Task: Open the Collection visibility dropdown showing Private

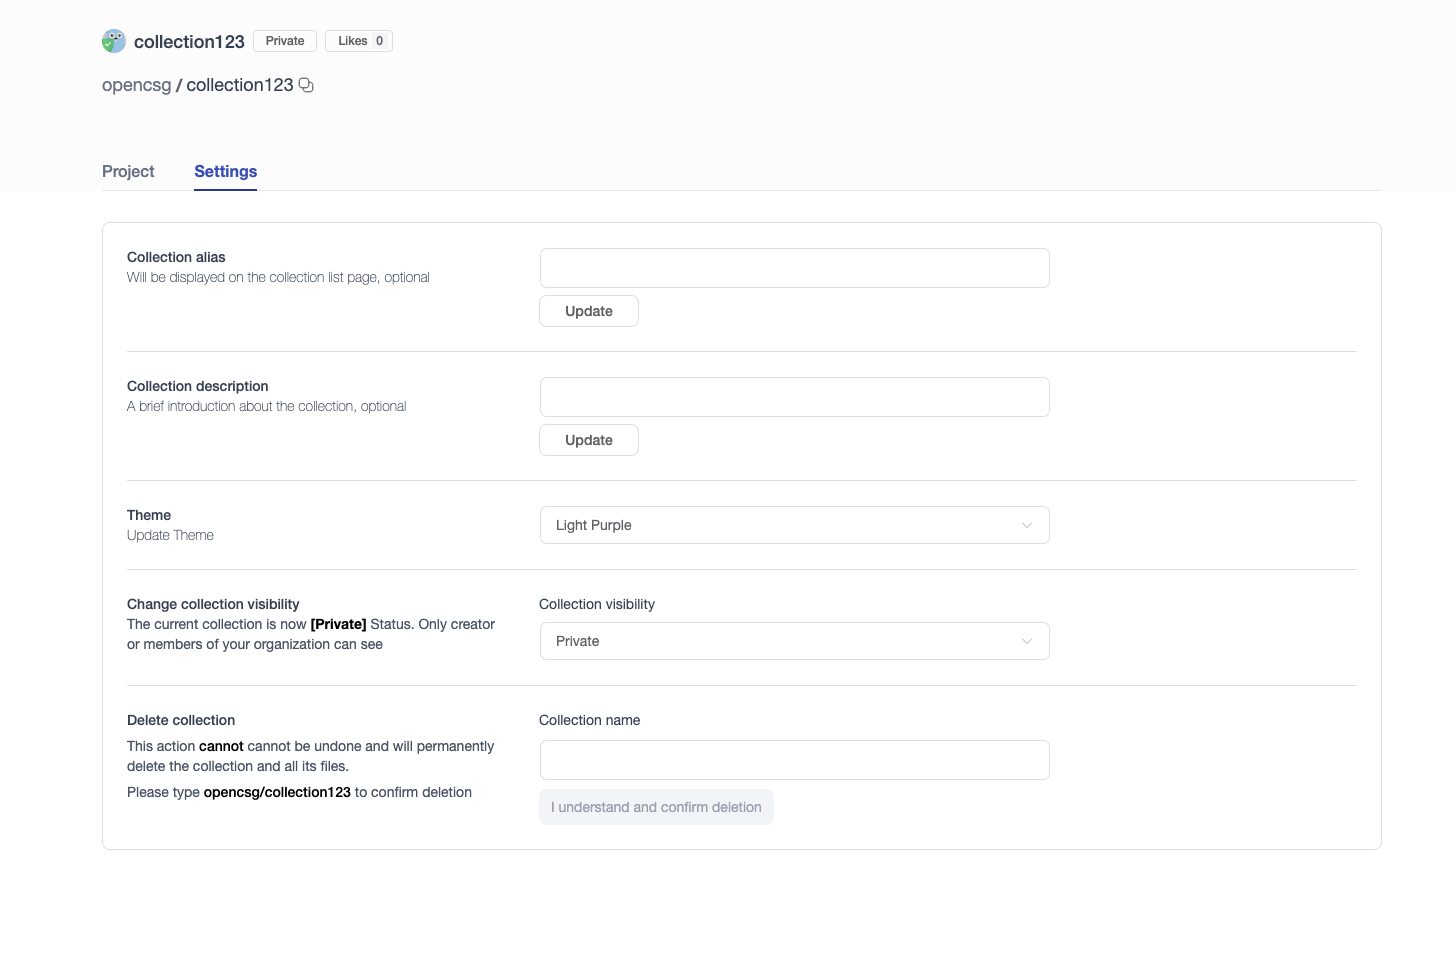Action: 794,642
